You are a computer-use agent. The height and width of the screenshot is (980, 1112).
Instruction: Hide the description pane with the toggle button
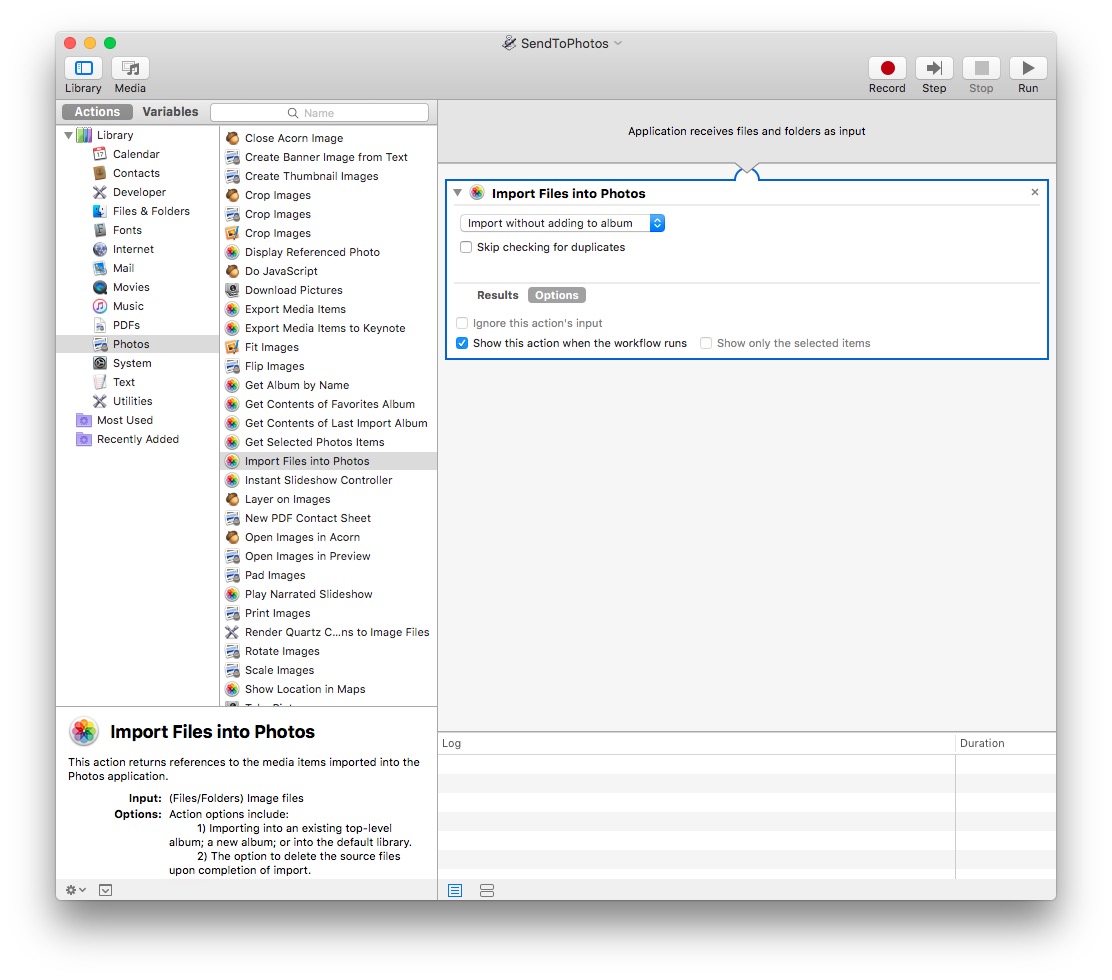[106, 890]
